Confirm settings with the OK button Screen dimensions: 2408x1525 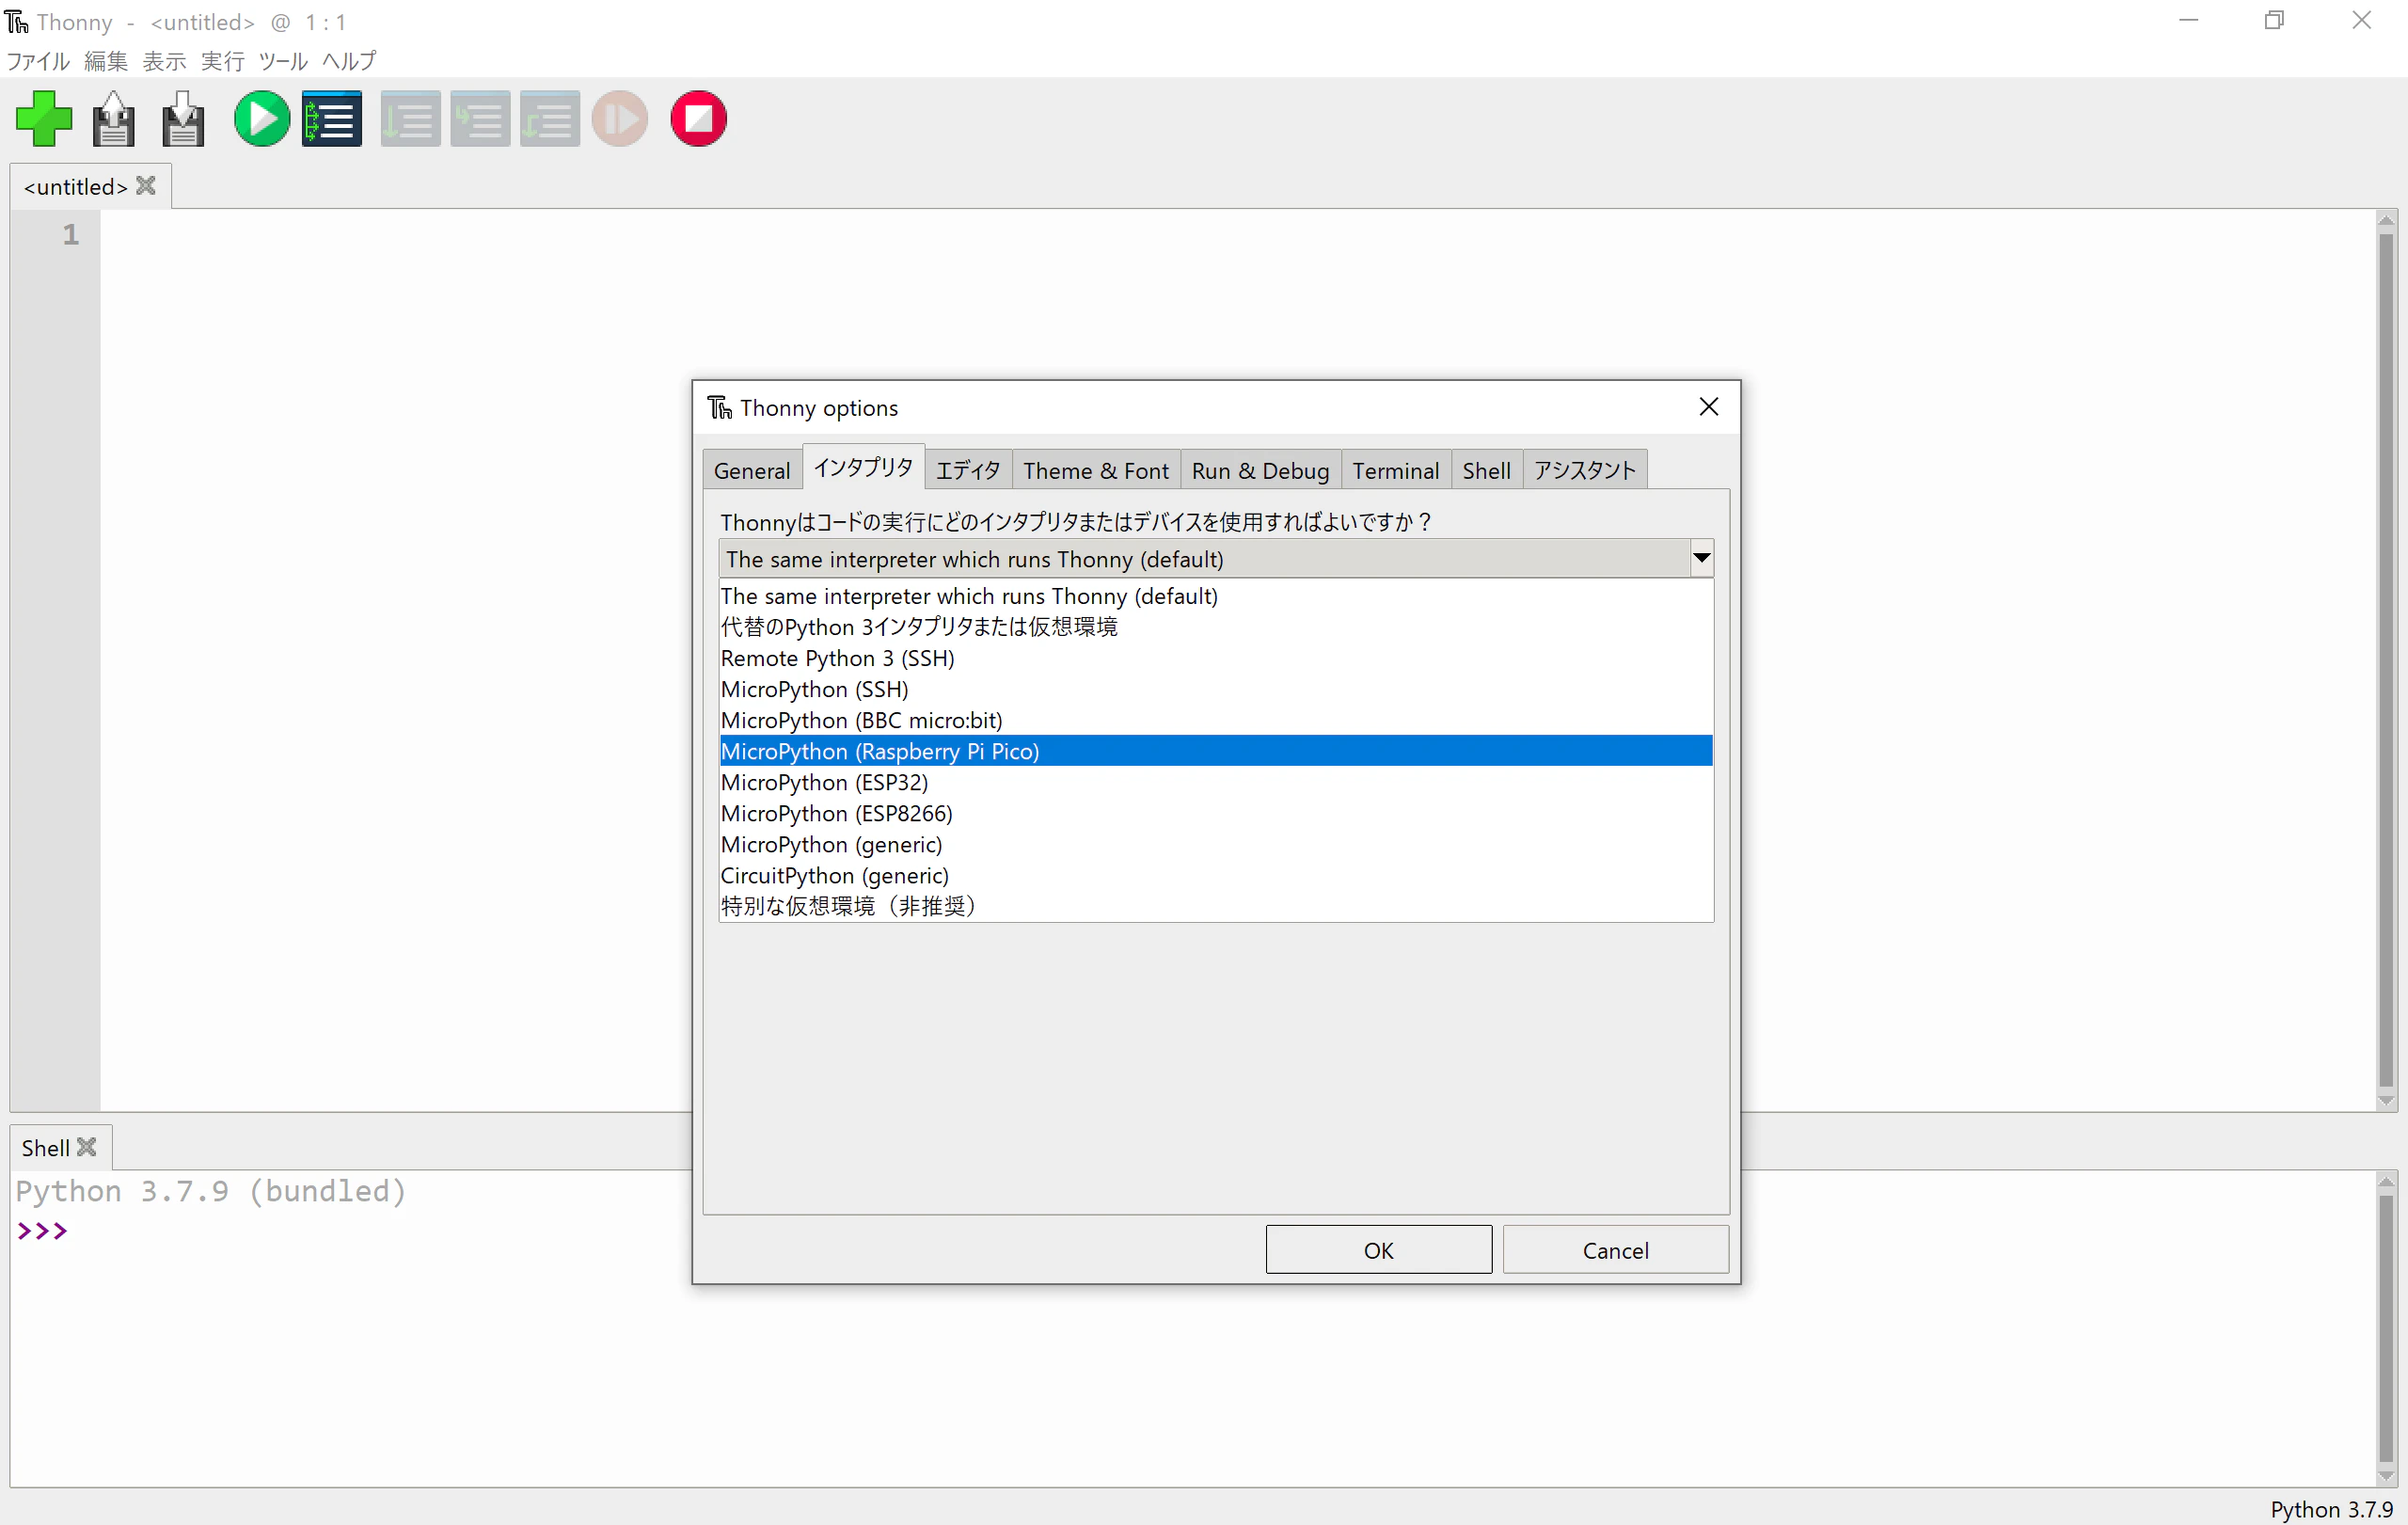click(1378, 1250)
